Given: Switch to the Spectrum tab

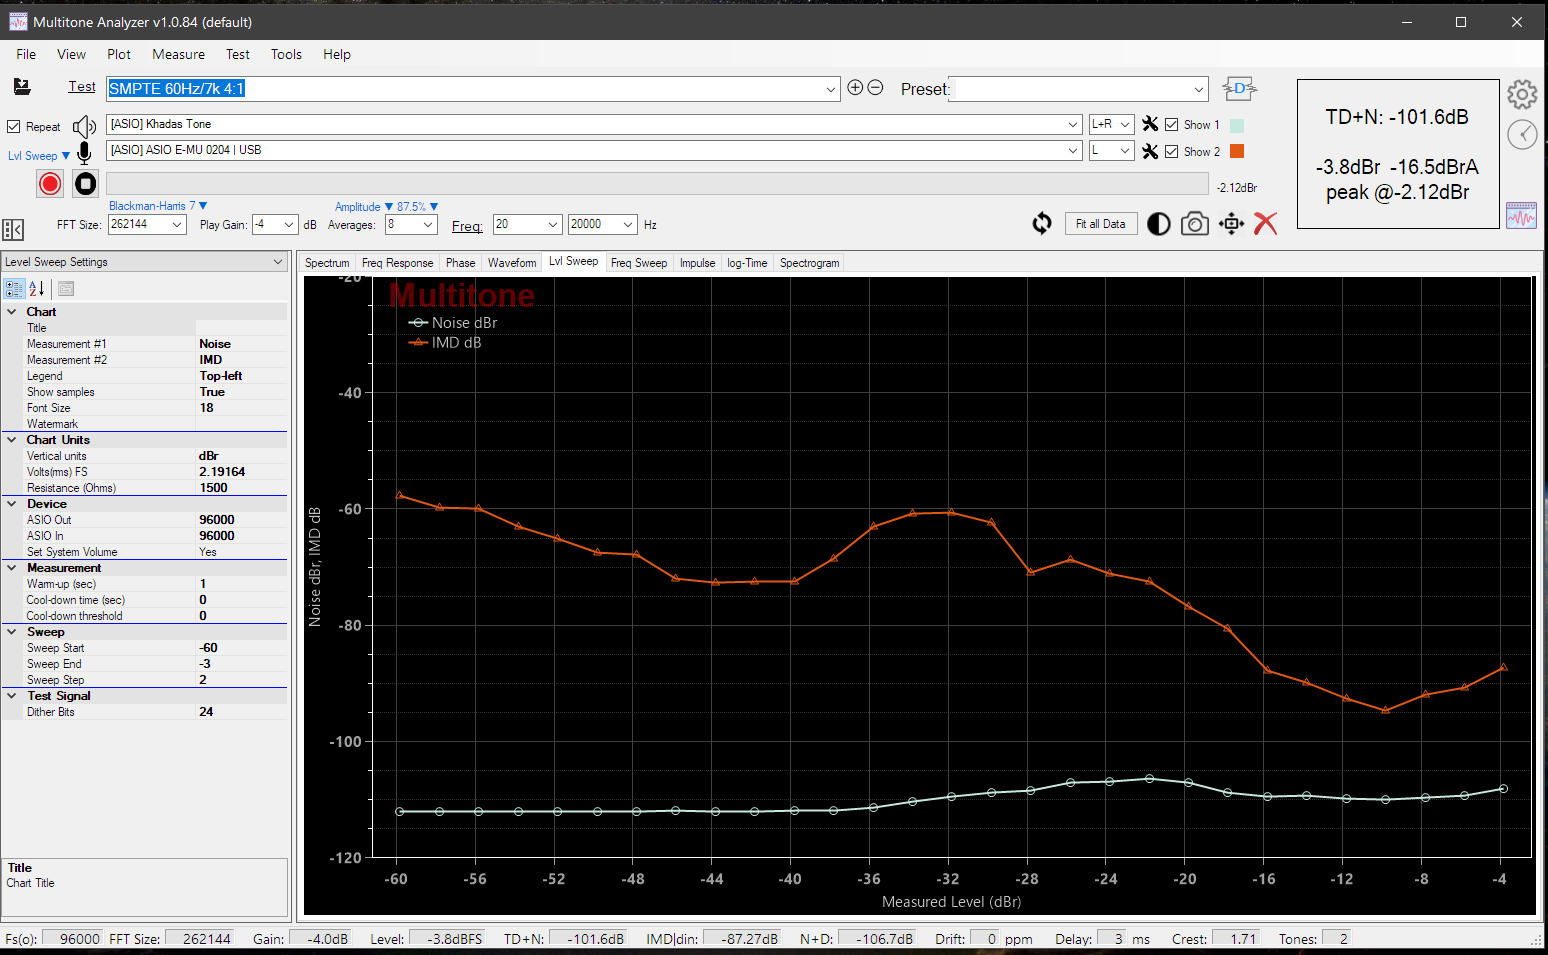Looking at the screenshot, I should pos(327,263).
